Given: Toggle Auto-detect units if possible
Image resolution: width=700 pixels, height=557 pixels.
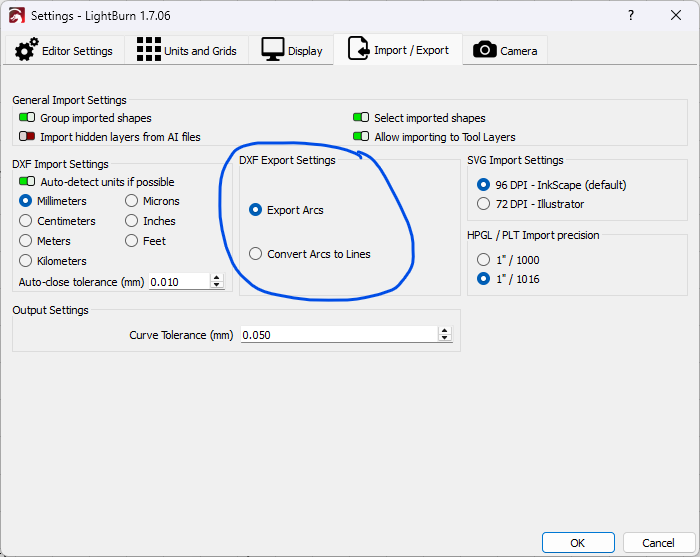Looking at the screenshot, I should click(x=27, y=182).
